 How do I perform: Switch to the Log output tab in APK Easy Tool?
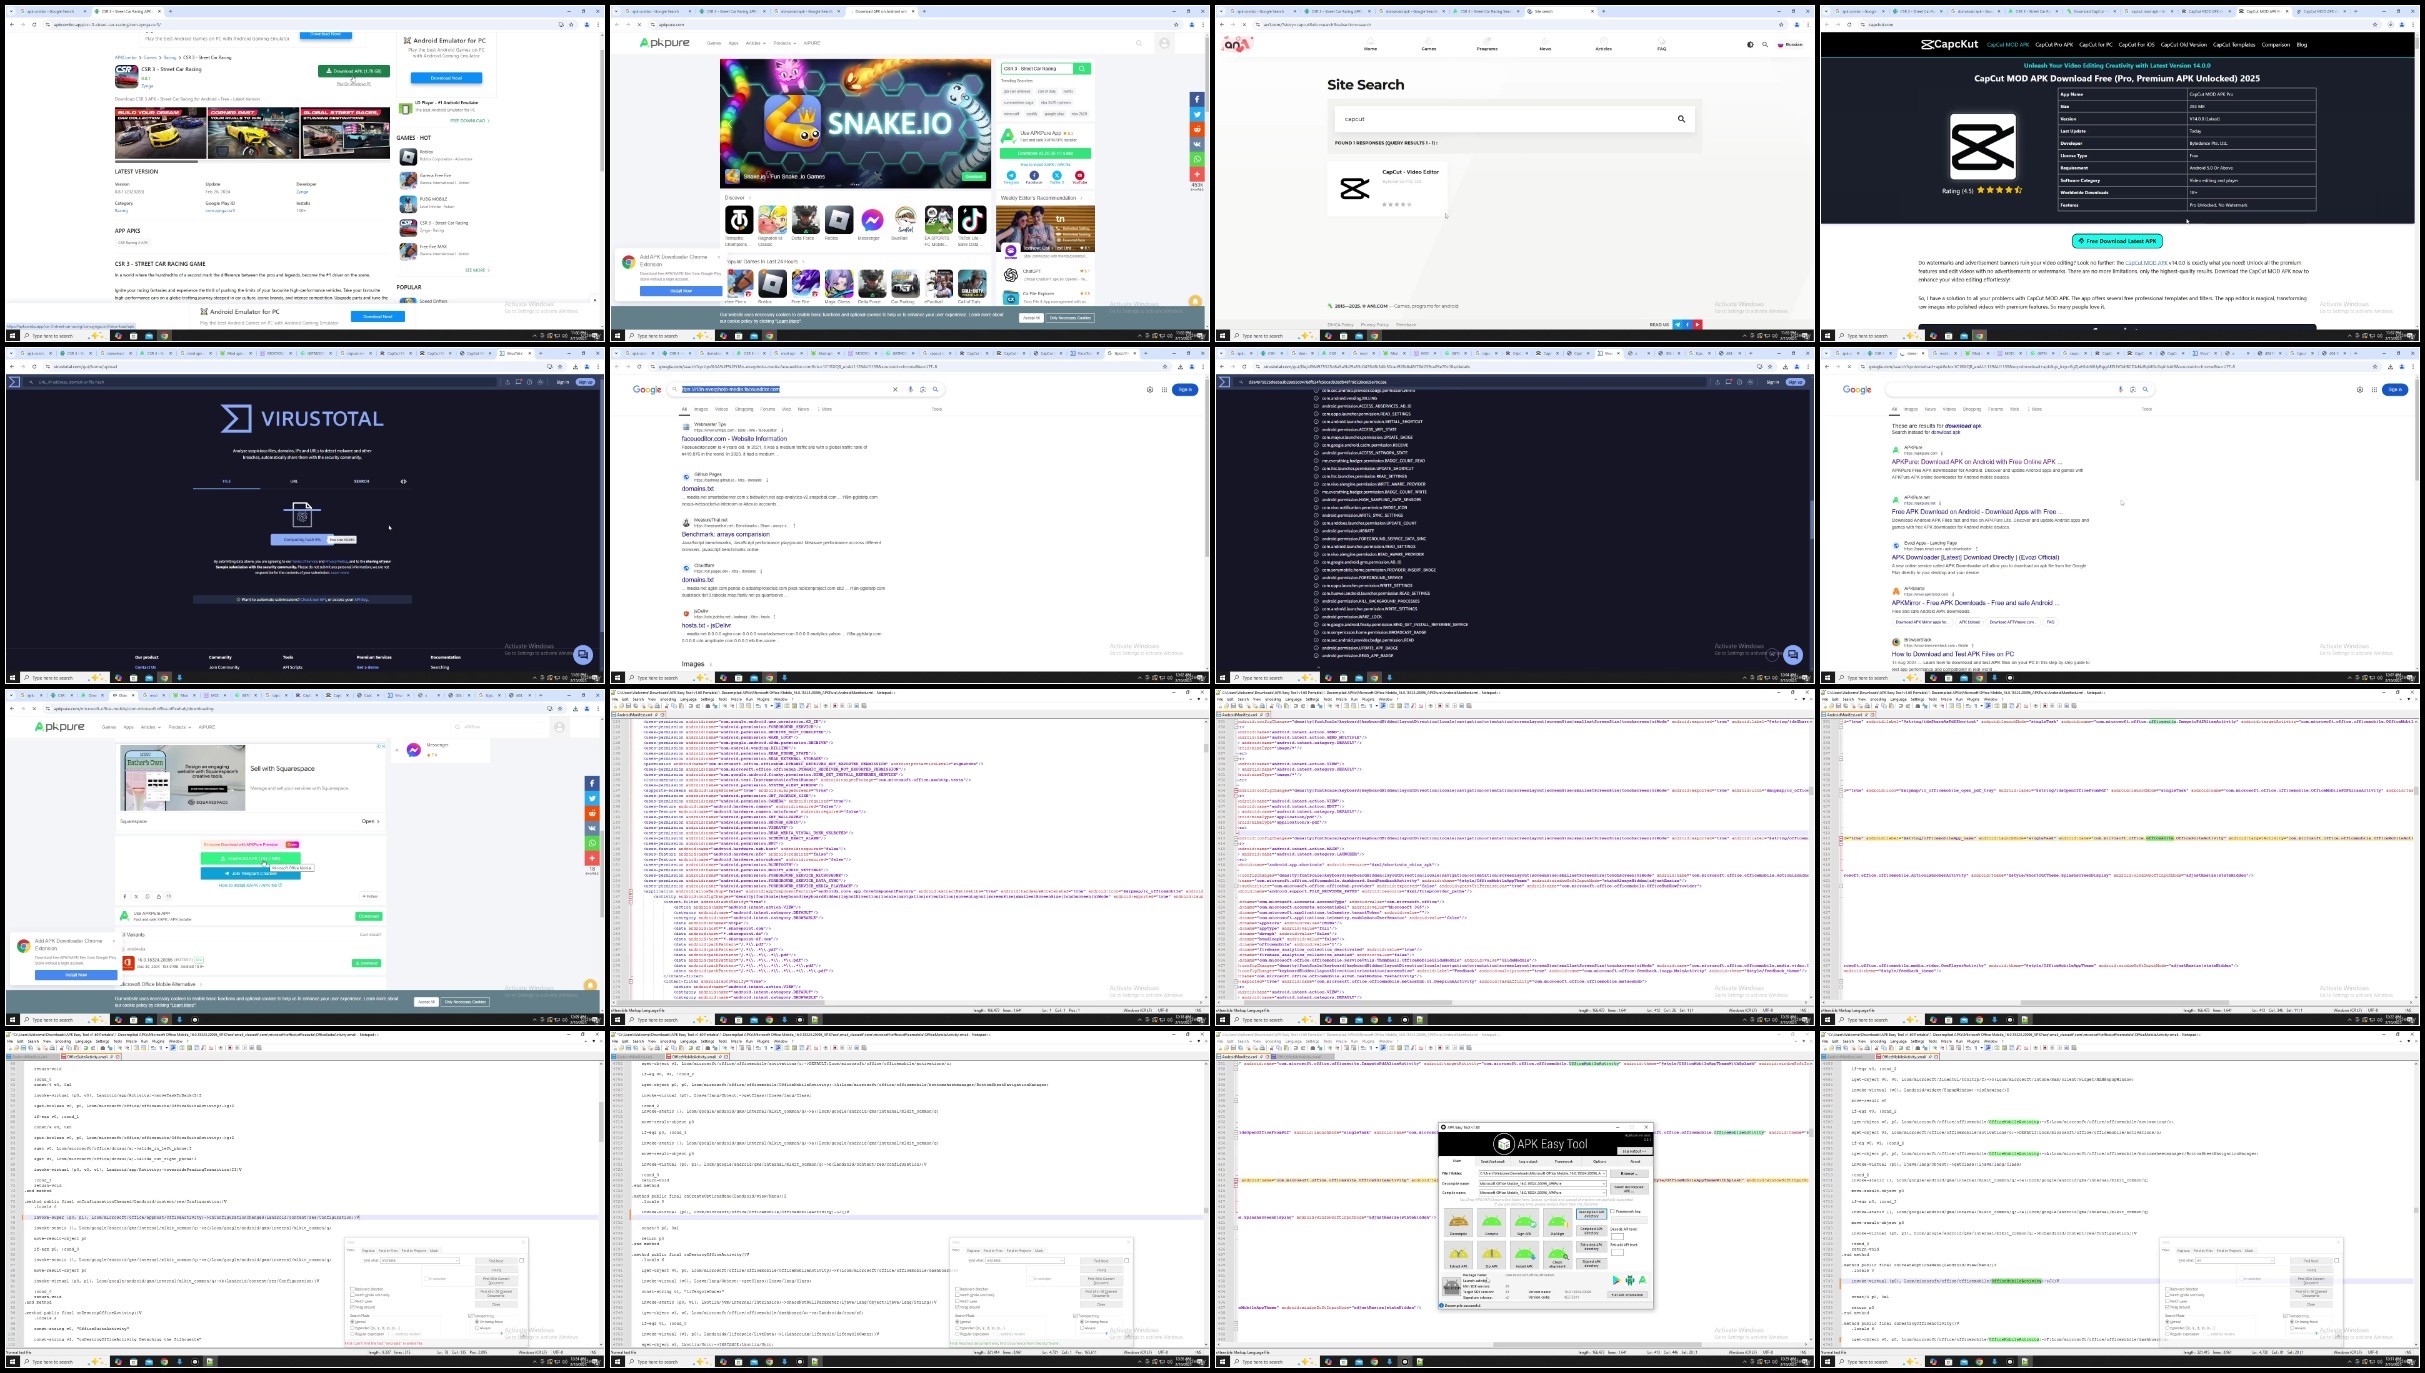1528,1161
